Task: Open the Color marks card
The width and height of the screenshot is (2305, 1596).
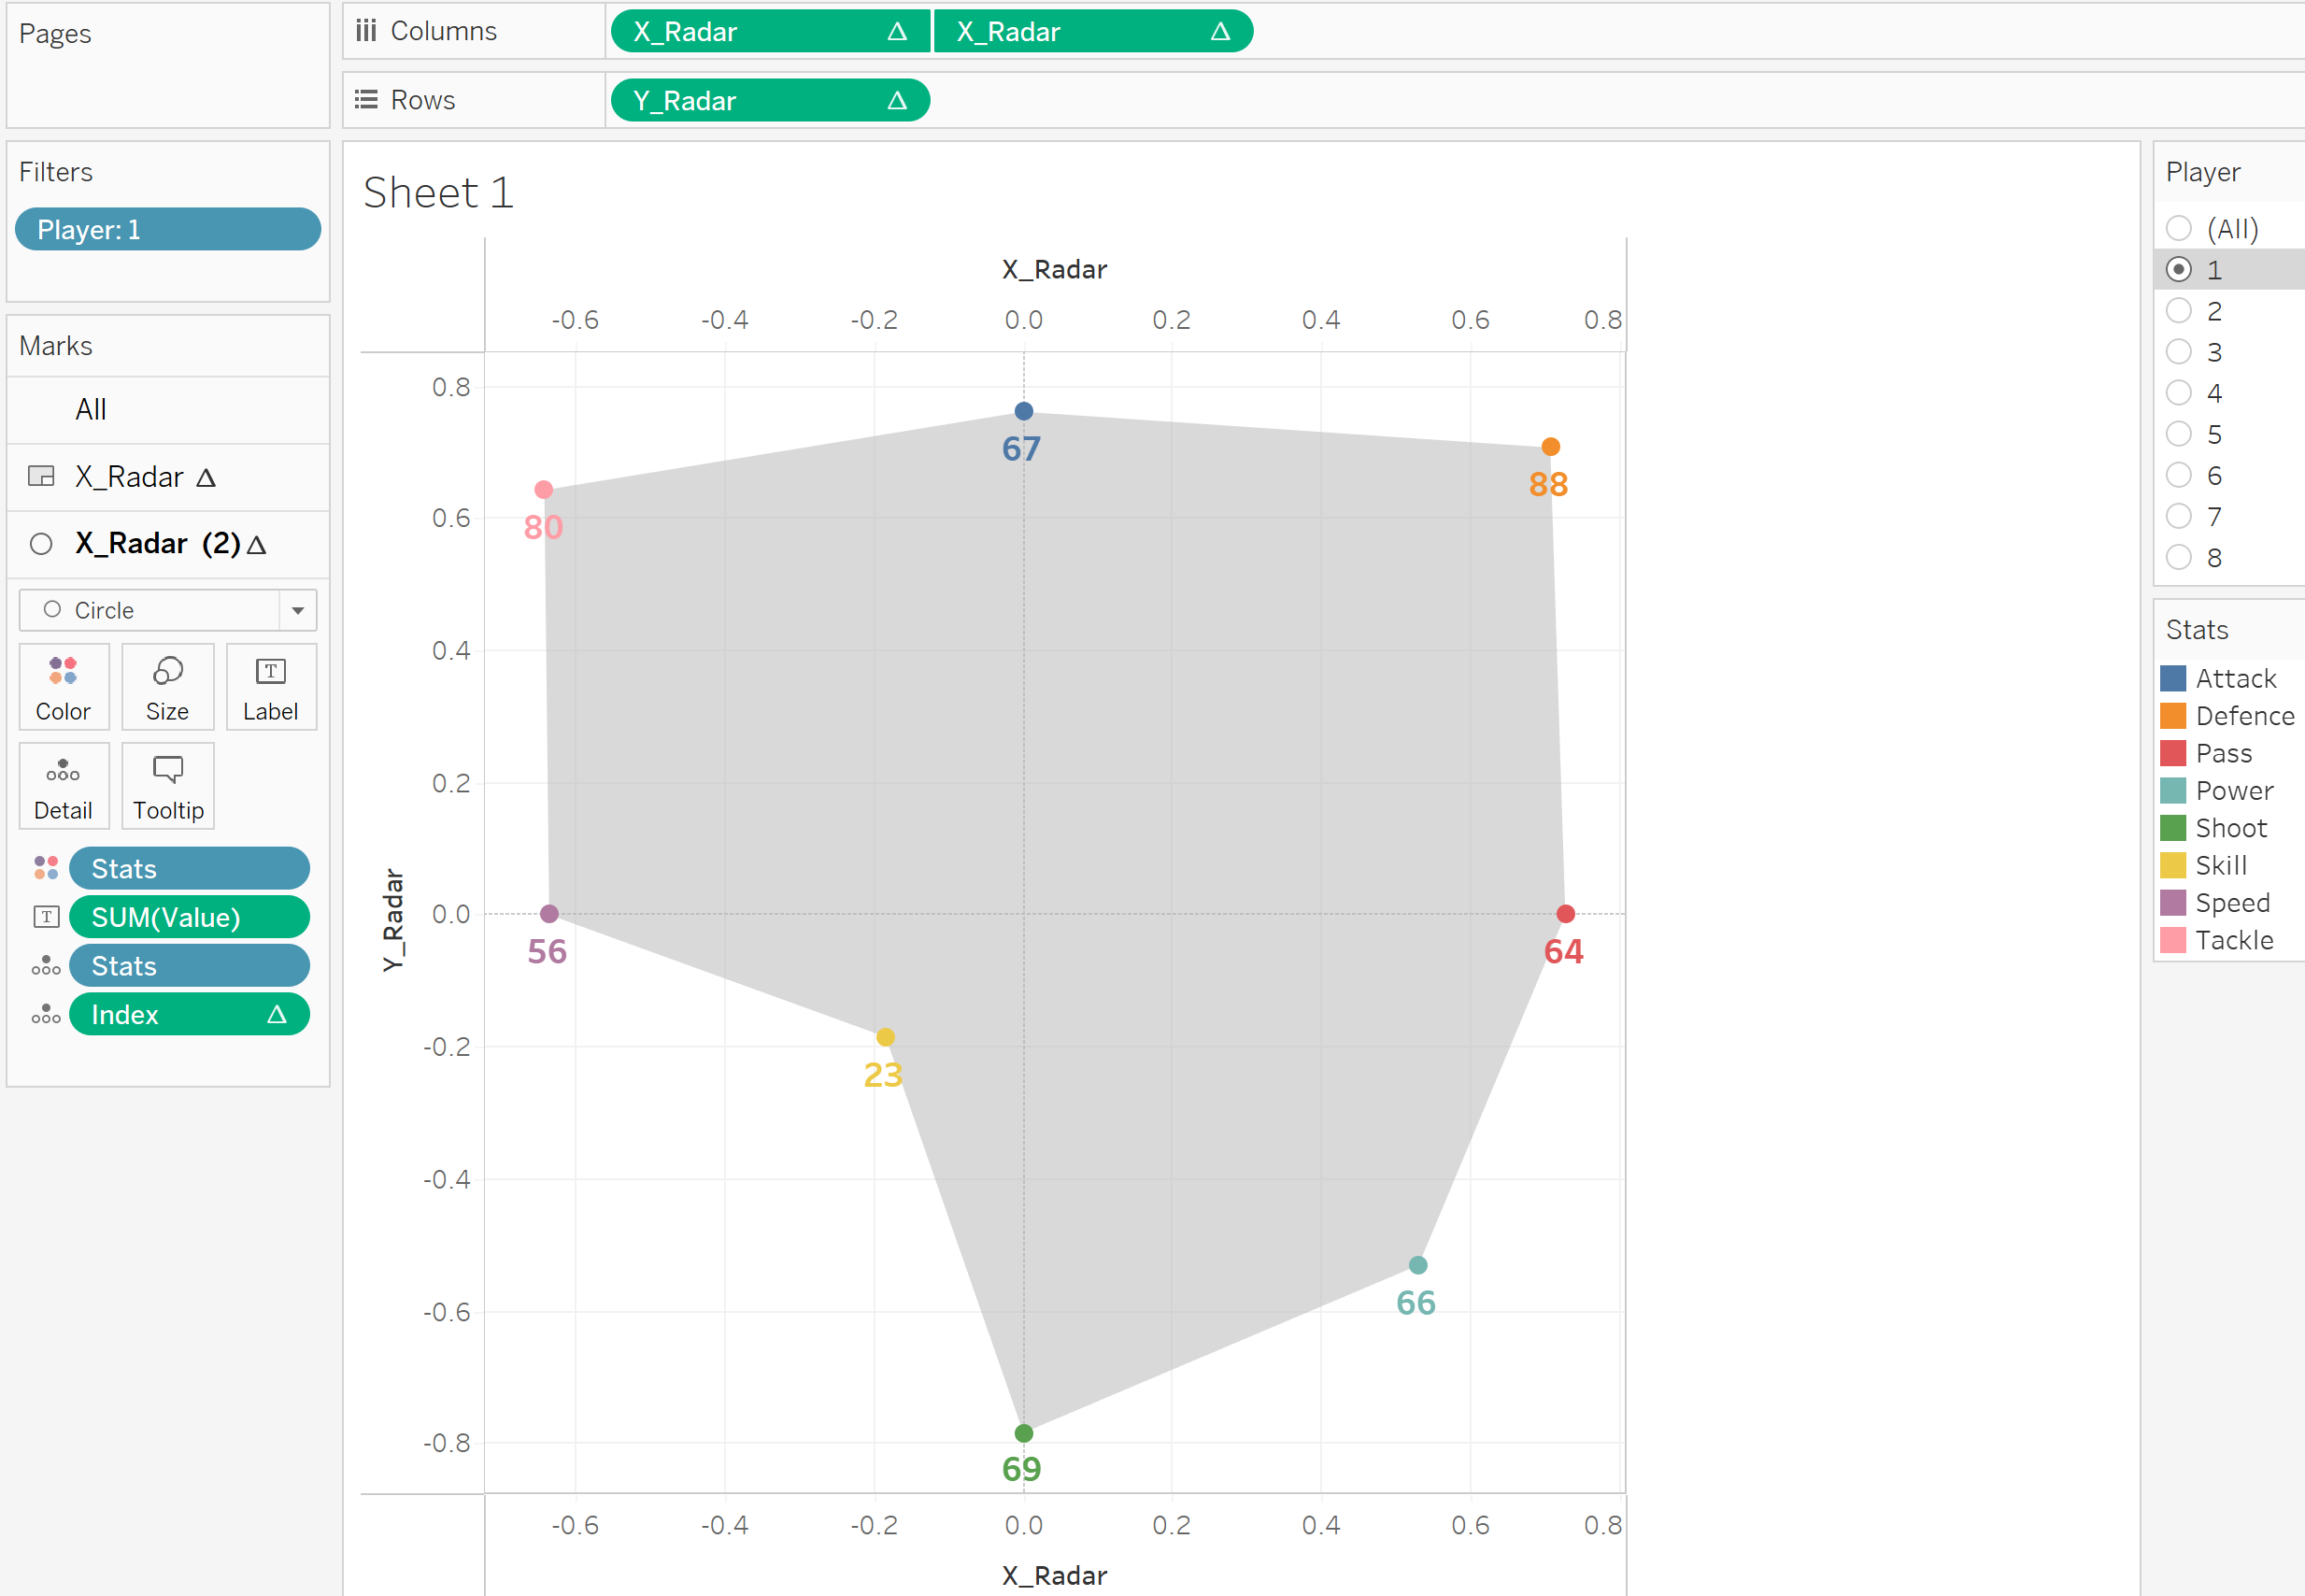Action: 63,687
